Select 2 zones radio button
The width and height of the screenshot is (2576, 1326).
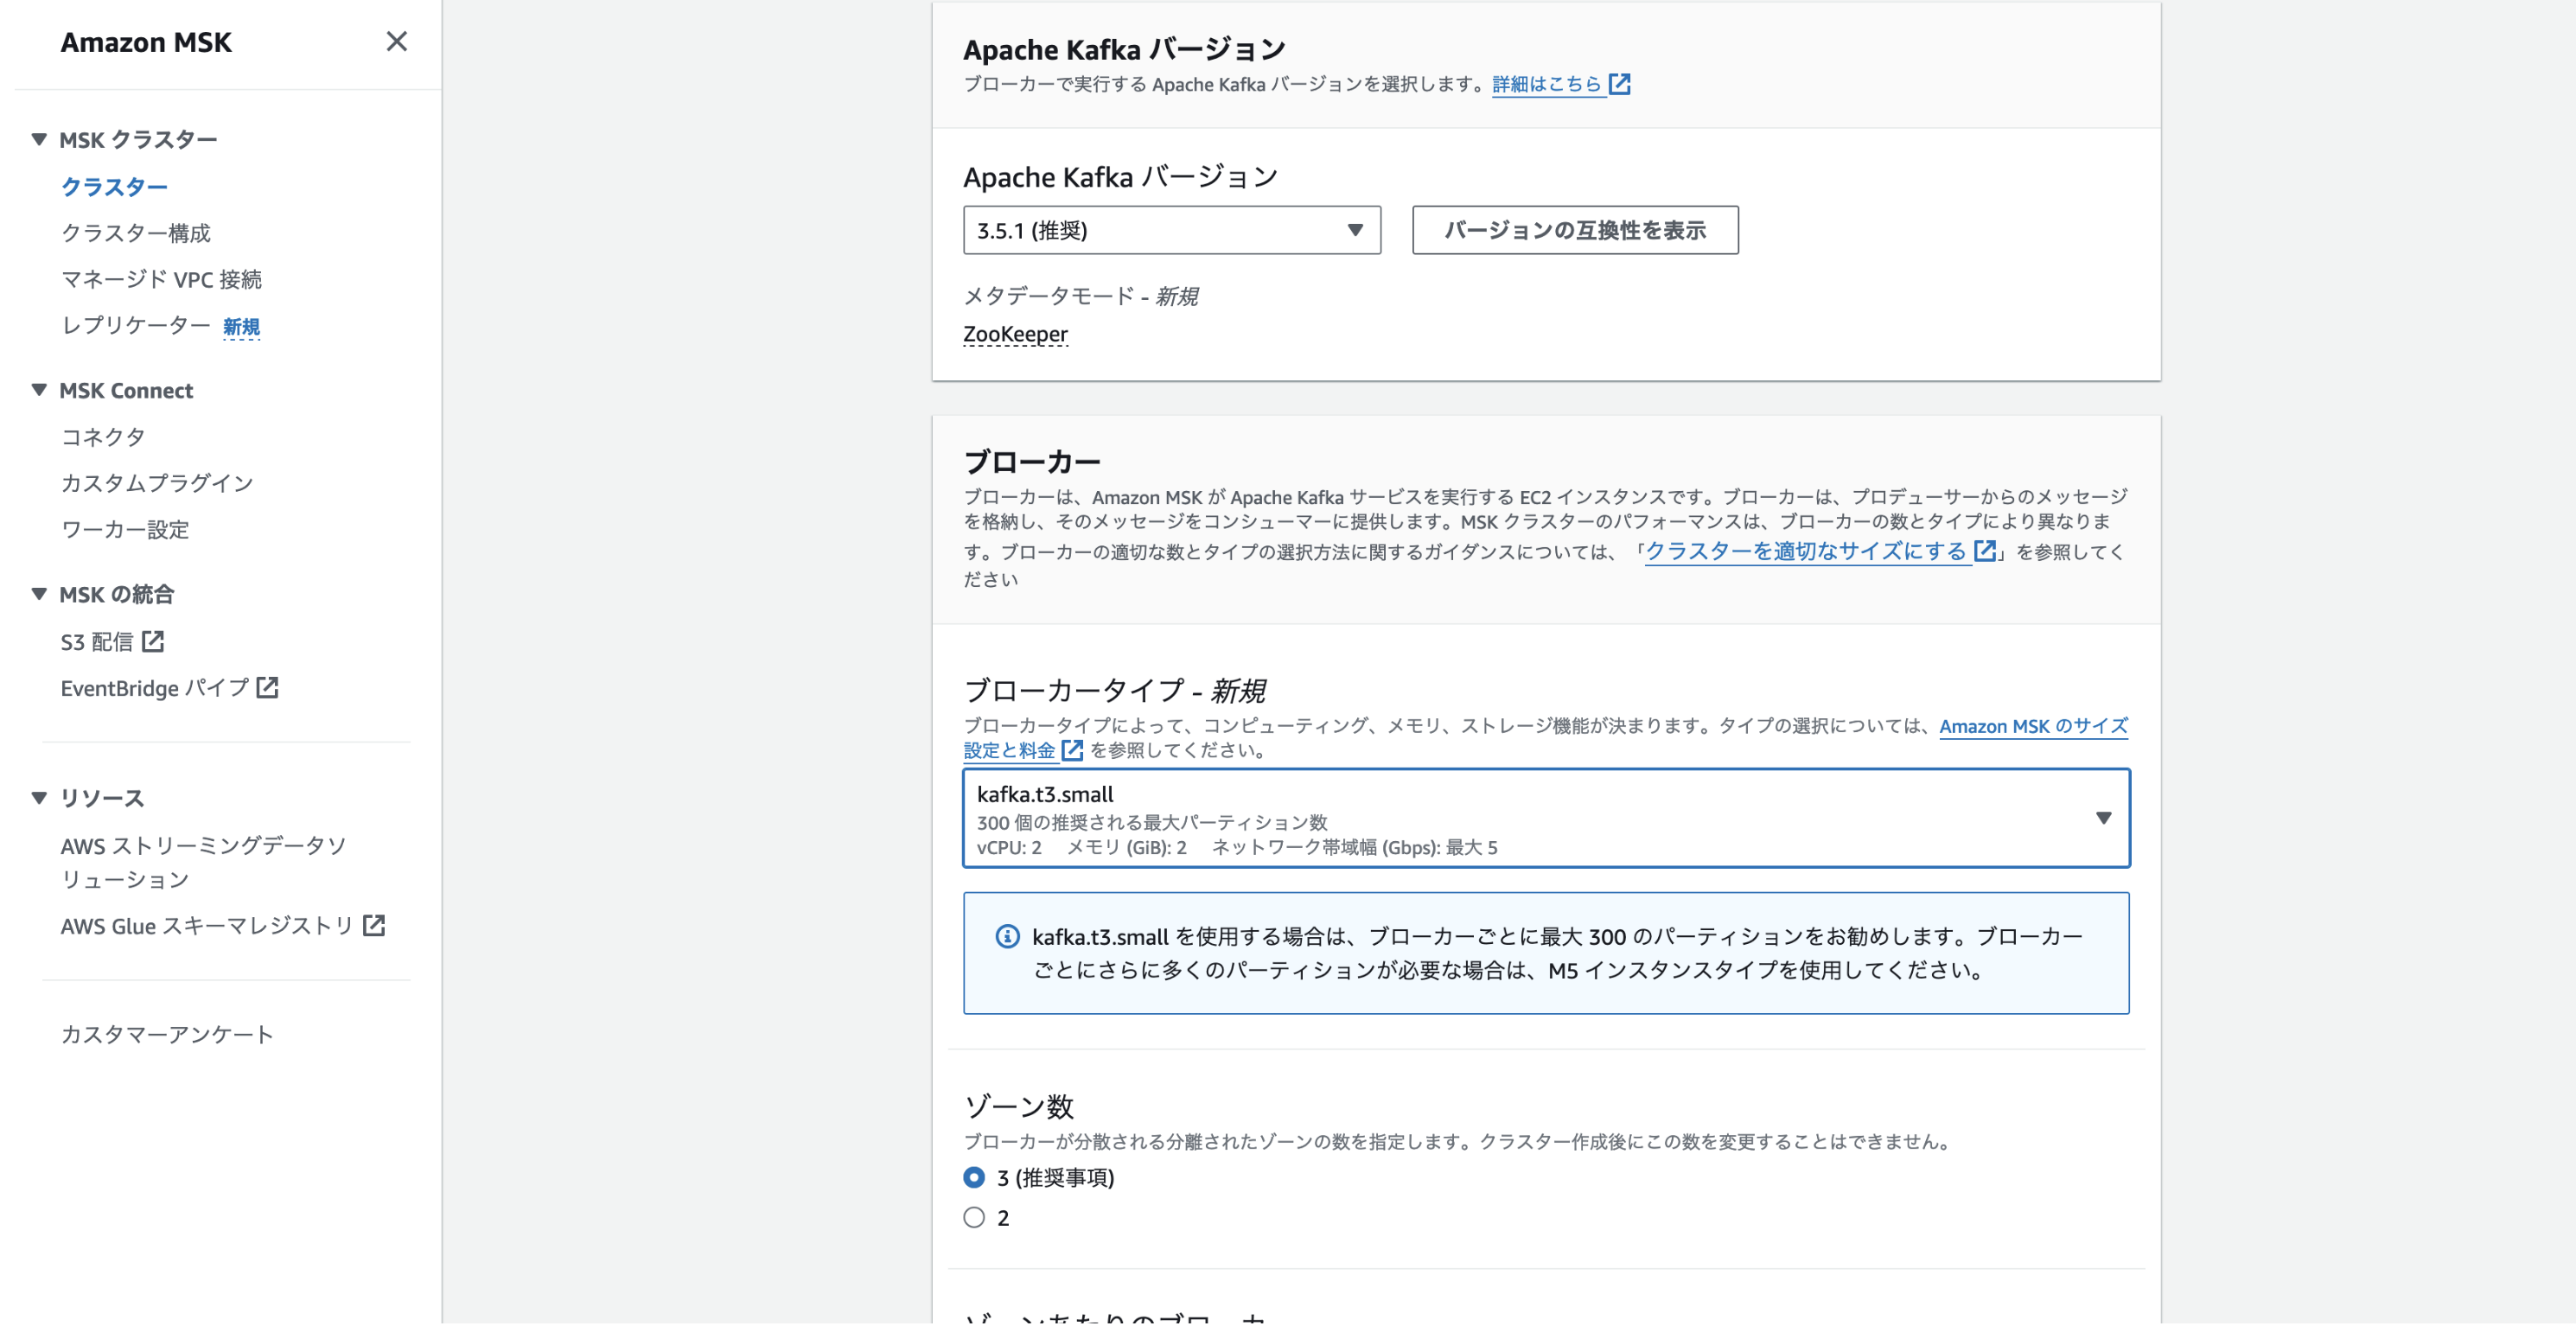click(x=973, y=1217)
